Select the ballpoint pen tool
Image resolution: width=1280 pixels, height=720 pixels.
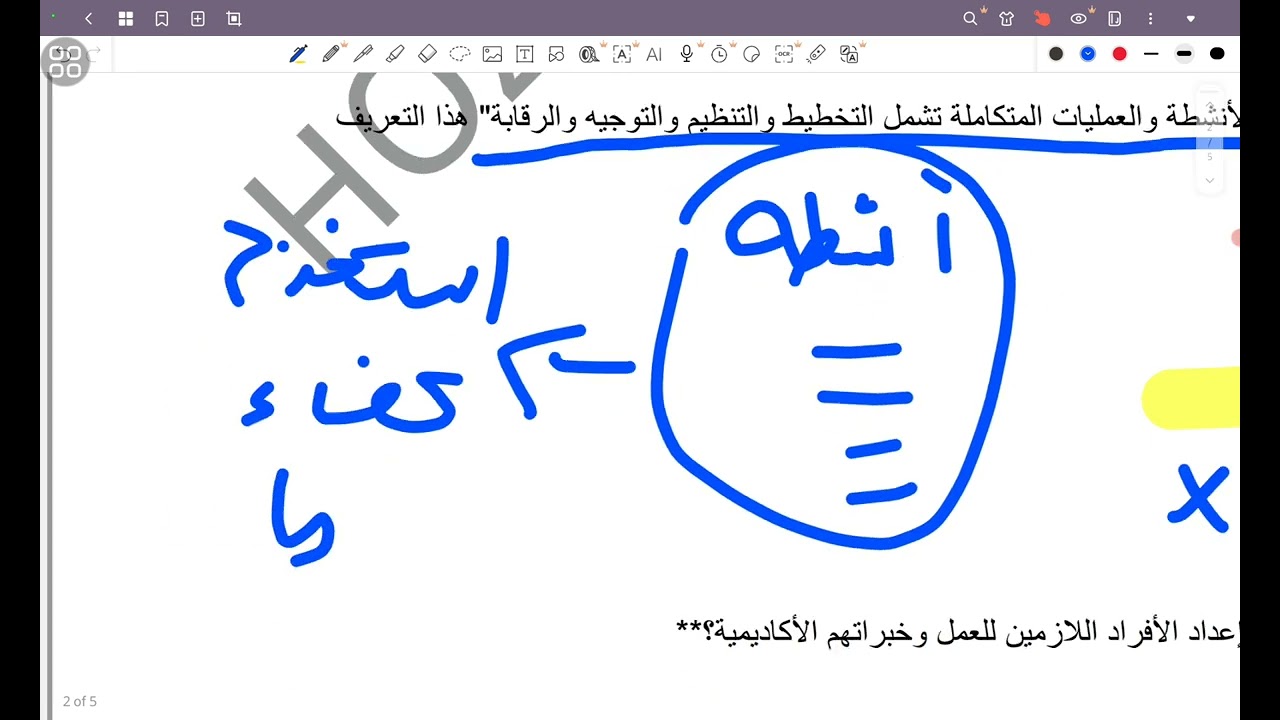[x=363, y=54]
